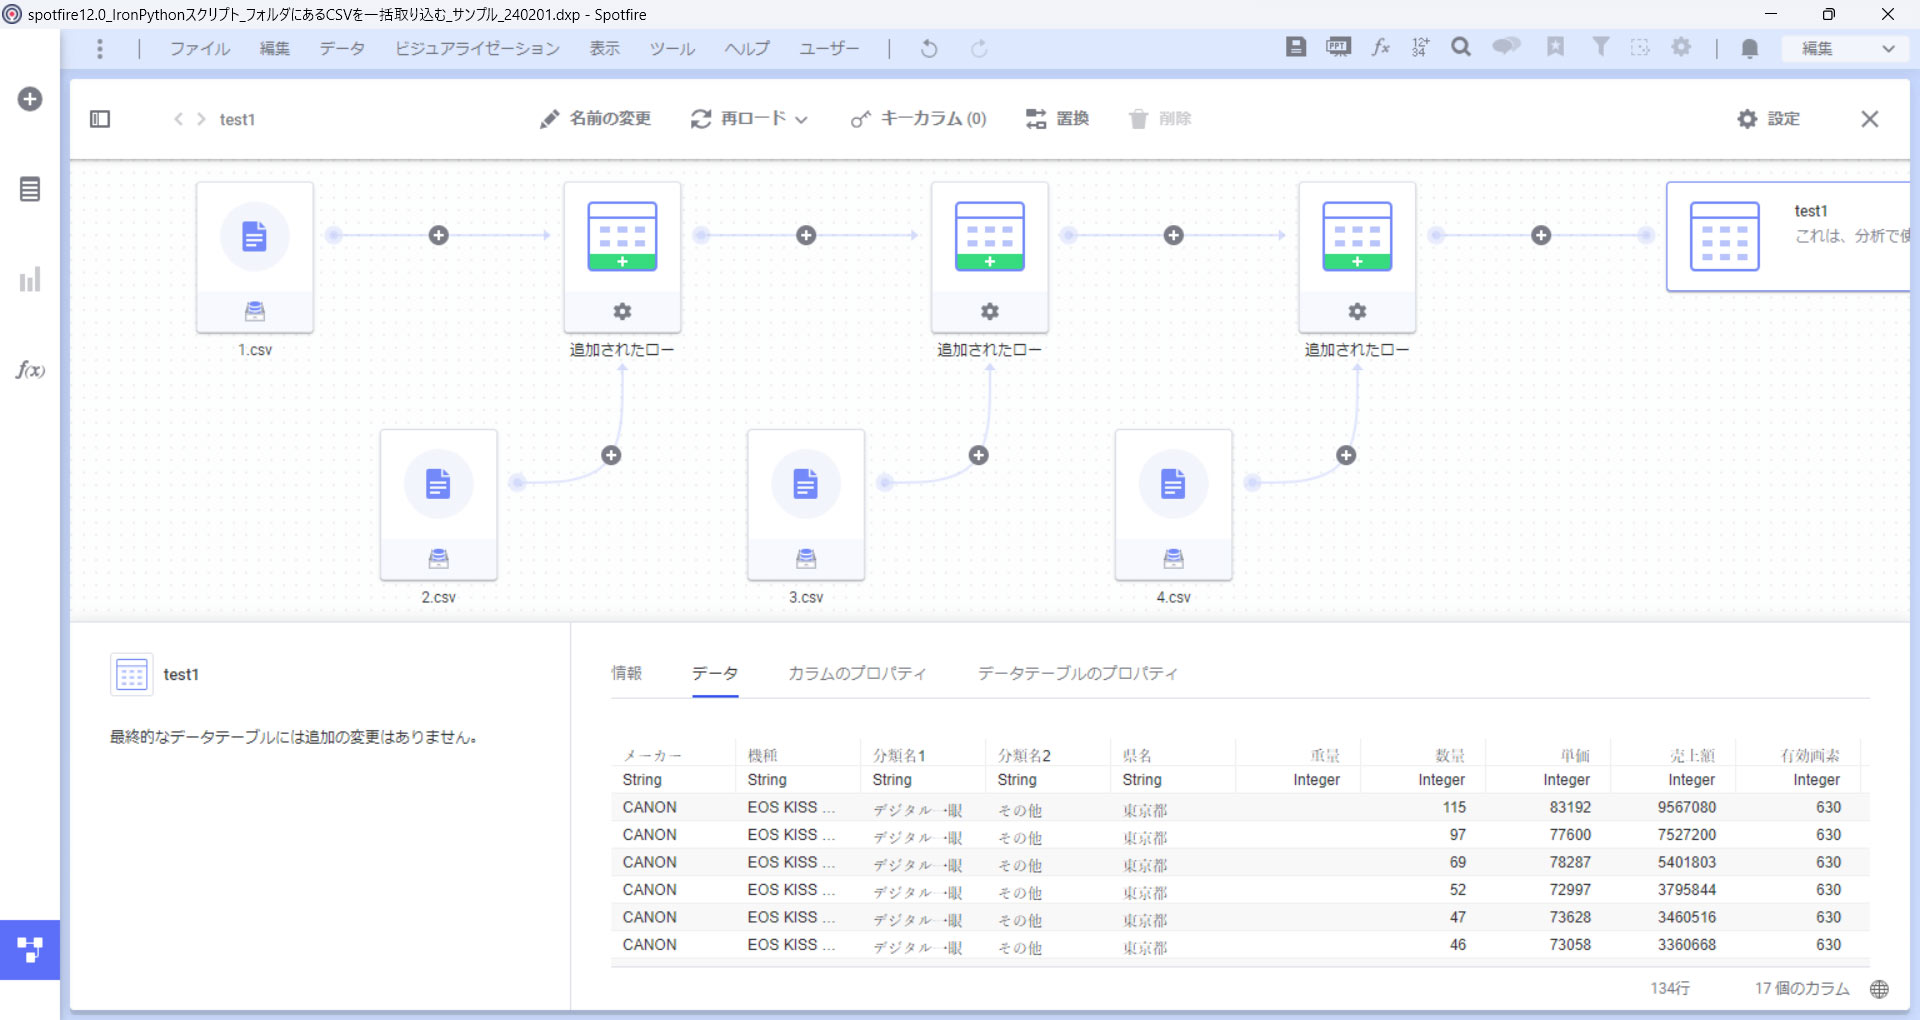Click the plus connector above 3.csv
The height and width of the screenshot is (1020, 1920).
pos(979,455)
